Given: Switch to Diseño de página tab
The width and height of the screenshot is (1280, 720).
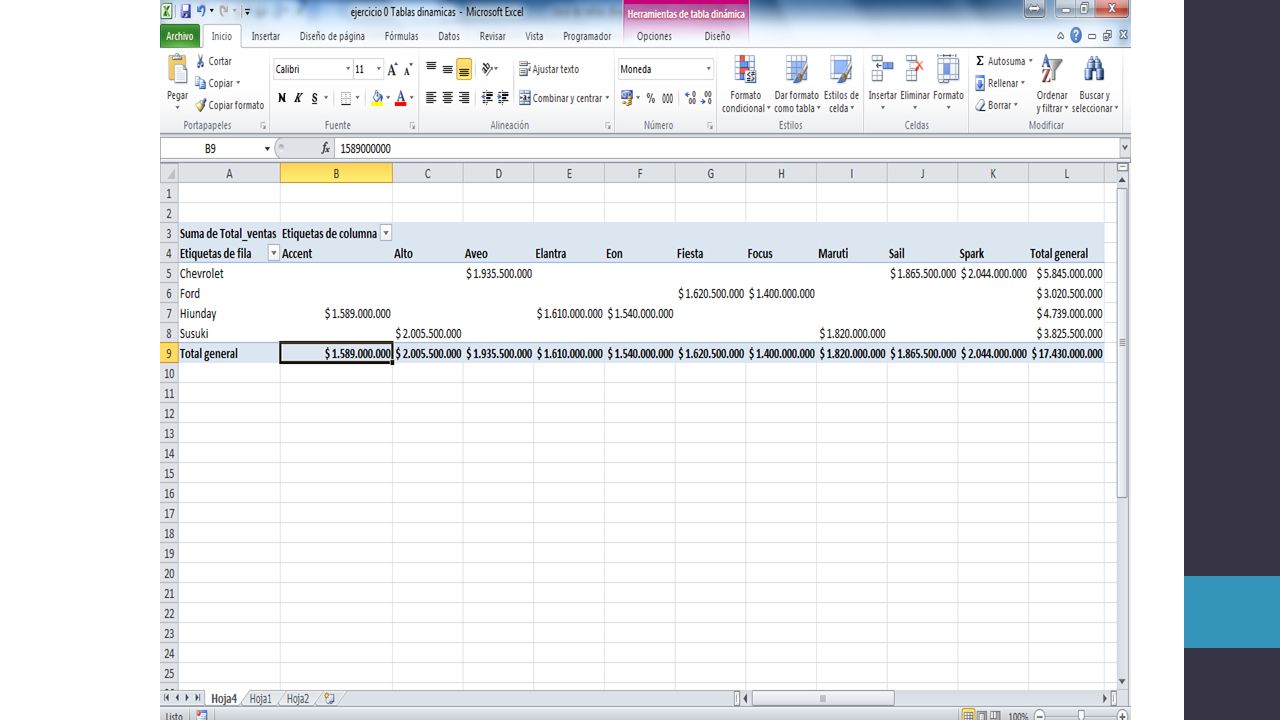Looking at the screenshot, I should [x=332, y=36].
